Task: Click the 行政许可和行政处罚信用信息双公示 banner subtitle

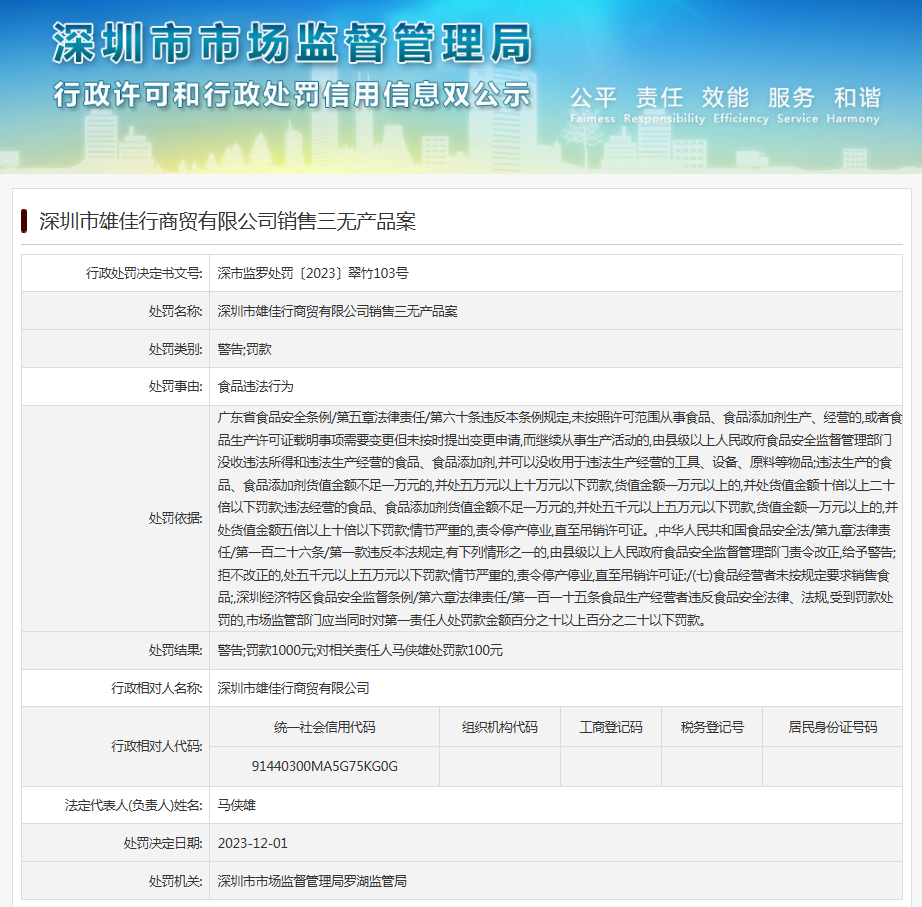Action: 292,95
